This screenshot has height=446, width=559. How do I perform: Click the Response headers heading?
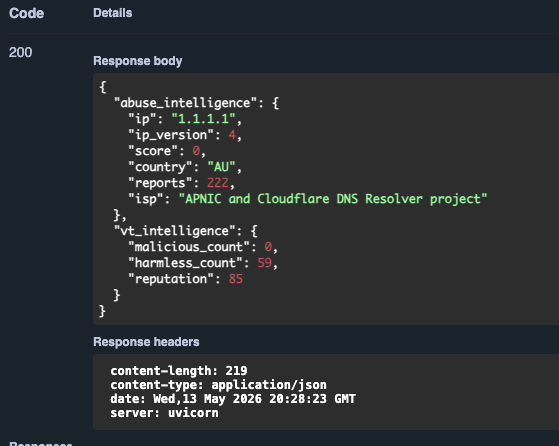(x=146, y=342)
